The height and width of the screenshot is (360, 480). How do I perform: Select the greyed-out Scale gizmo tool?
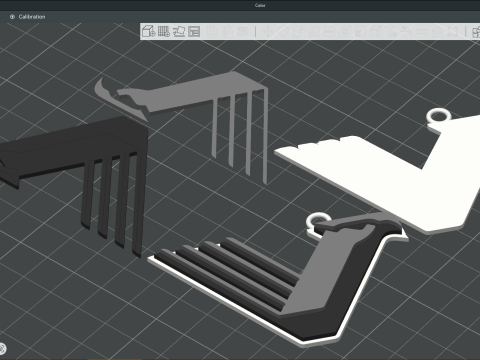(298, 32)
